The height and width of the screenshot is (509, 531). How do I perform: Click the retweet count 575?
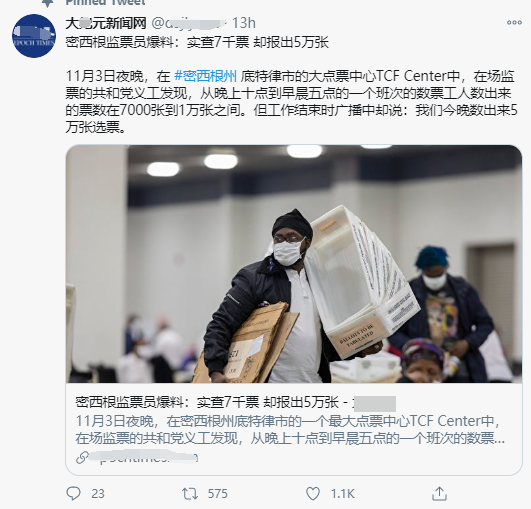217,494
